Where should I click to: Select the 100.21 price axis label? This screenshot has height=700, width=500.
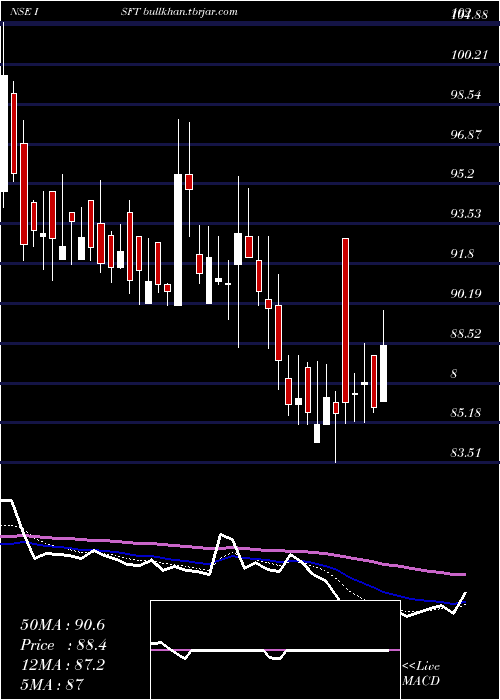pyautogui.click(x=468, y=54)
